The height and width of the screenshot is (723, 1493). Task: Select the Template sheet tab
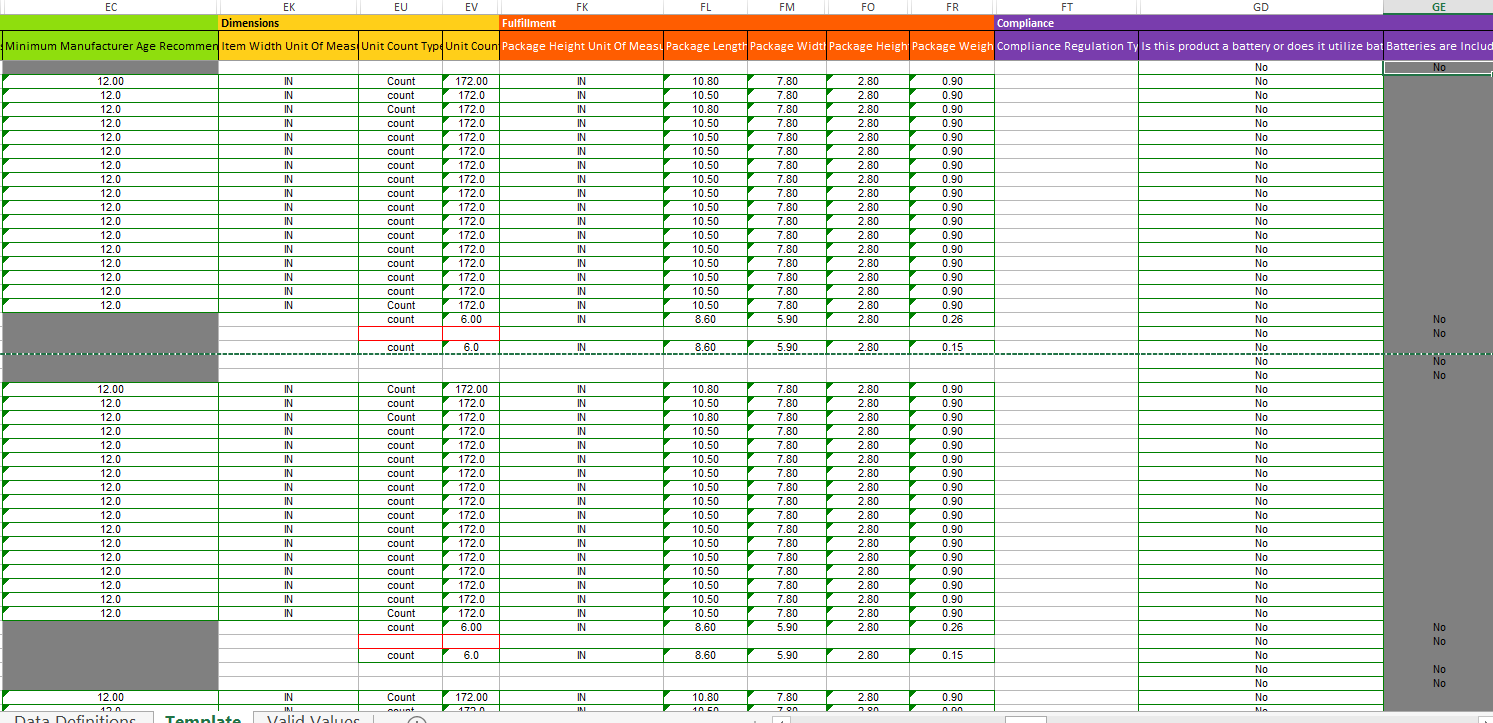coord(203,719)
